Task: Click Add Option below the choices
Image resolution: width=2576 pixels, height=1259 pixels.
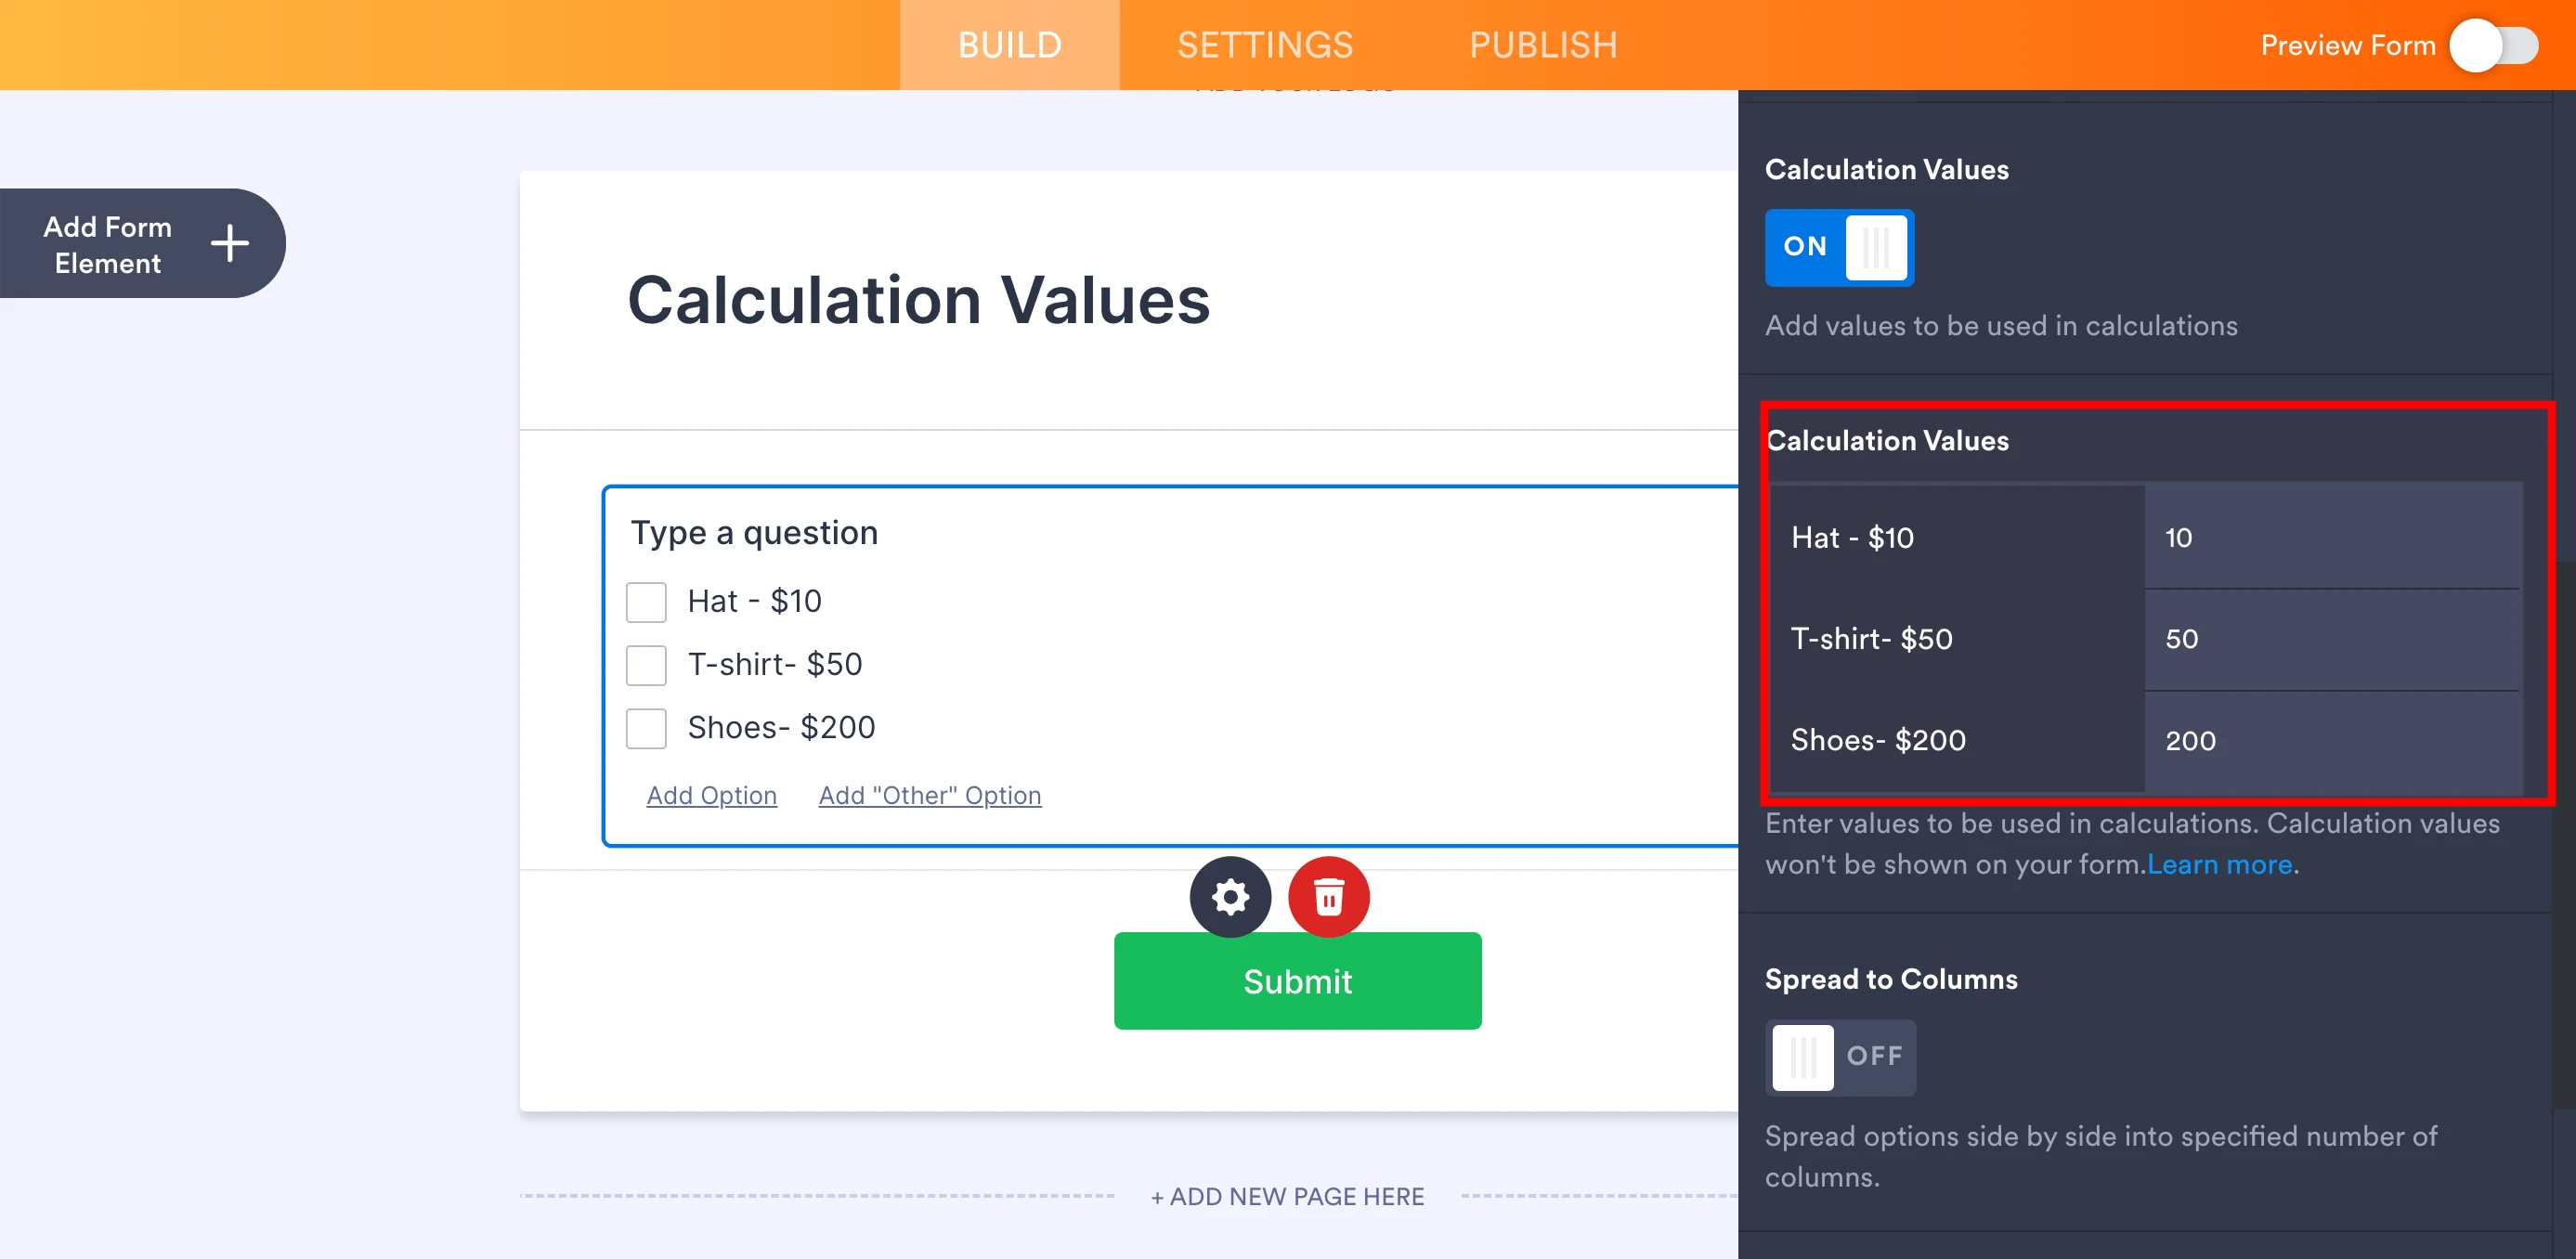Action: pyautogui.click(x=711, y=795)
